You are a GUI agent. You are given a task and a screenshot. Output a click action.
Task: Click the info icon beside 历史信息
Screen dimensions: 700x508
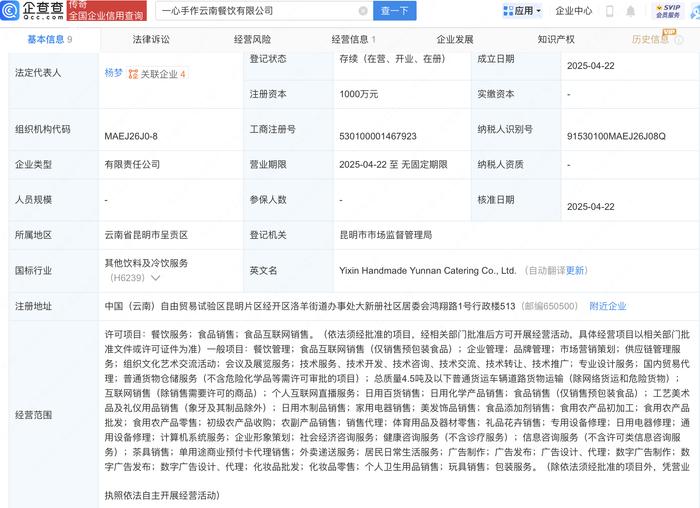(679, 40)
